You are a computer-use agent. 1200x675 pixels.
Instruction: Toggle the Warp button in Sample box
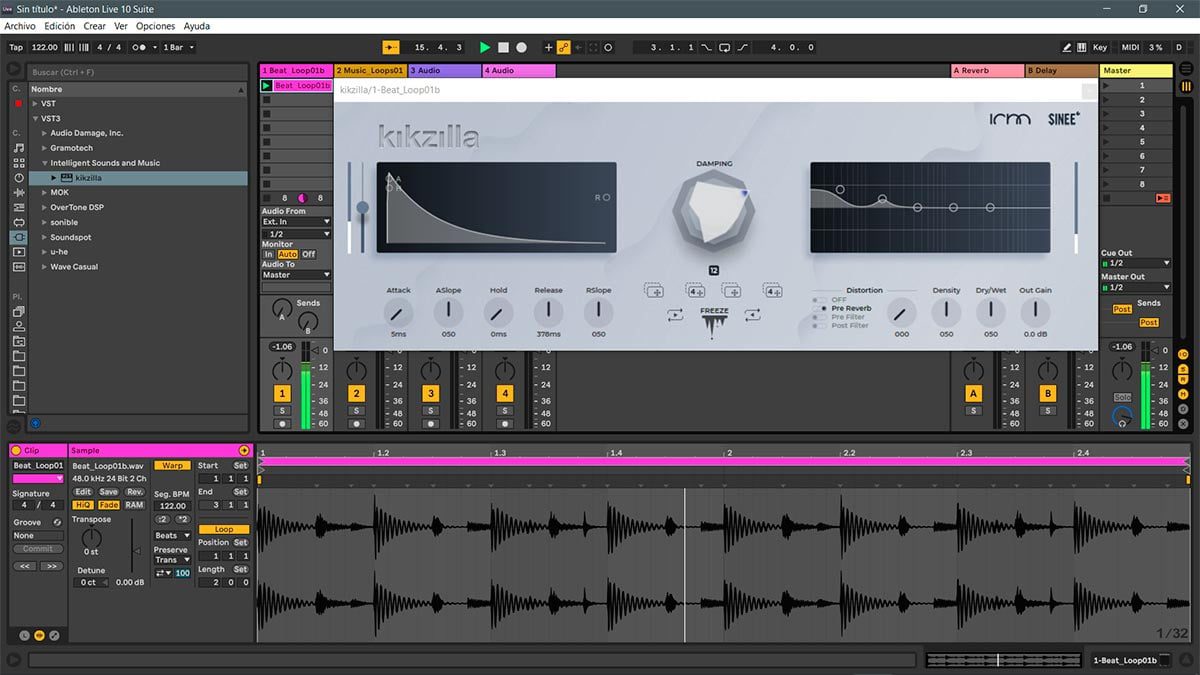172,466
